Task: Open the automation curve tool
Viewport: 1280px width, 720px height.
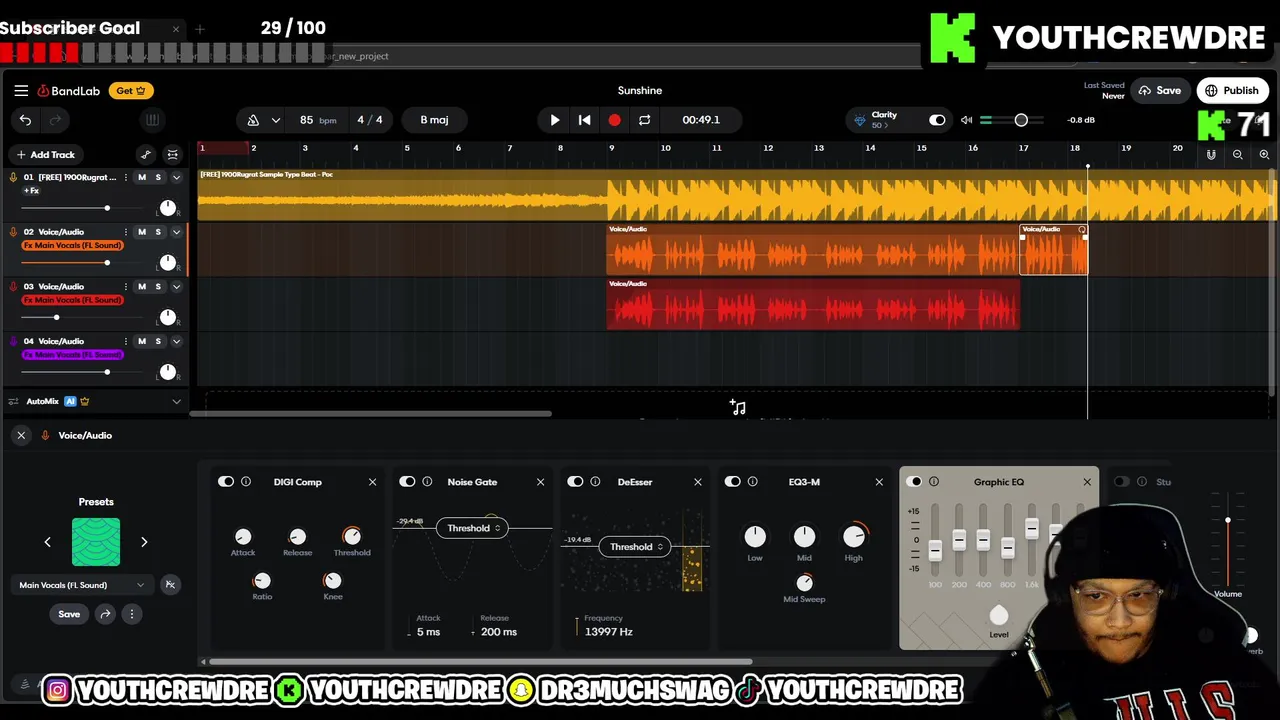Action: 146,154
